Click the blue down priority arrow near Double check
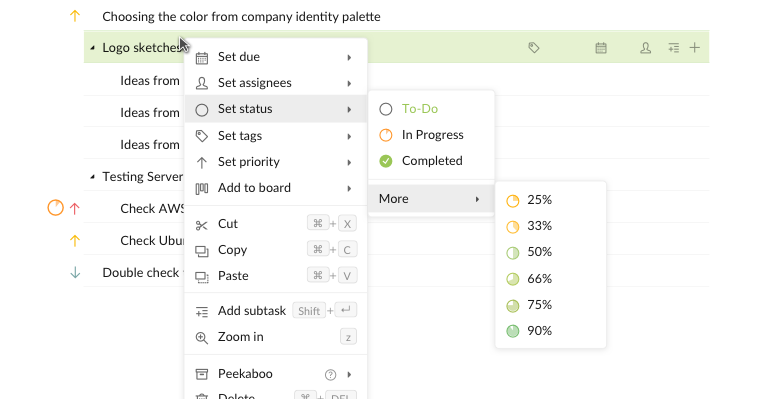Image resolution: width=768 pixels, height=399 pixels. point(75,272)
